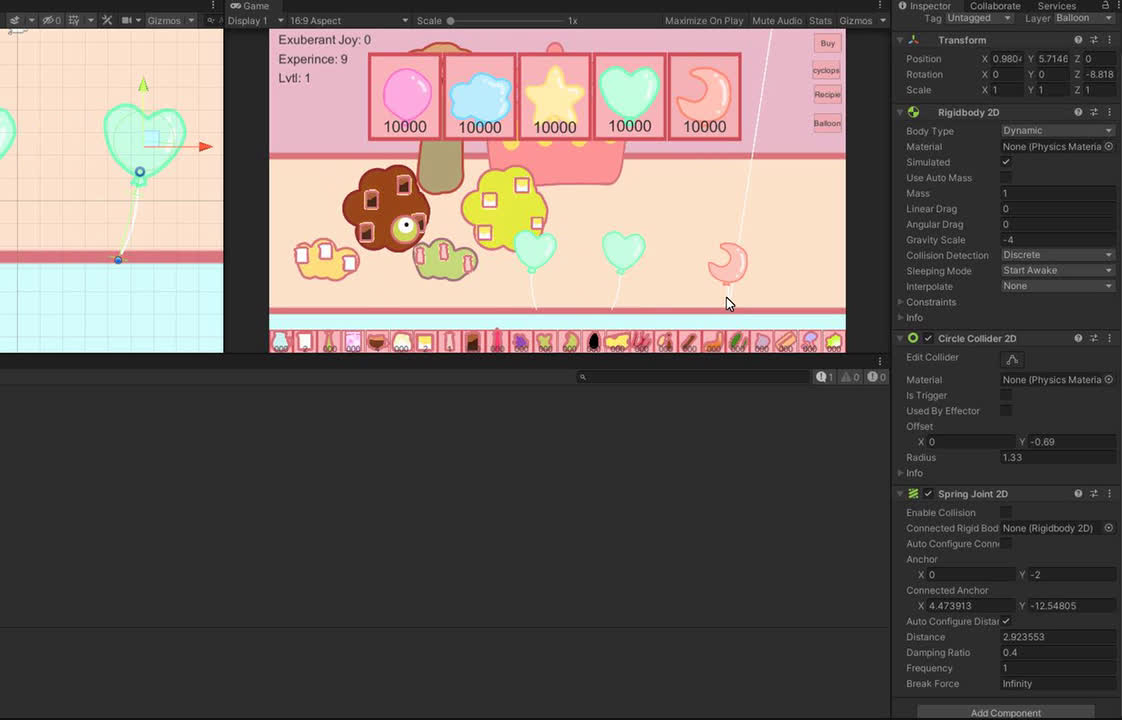Click the hidden objects eye-slash icon
Screen dimensions: 1122x720
click(x=51, y=21)
